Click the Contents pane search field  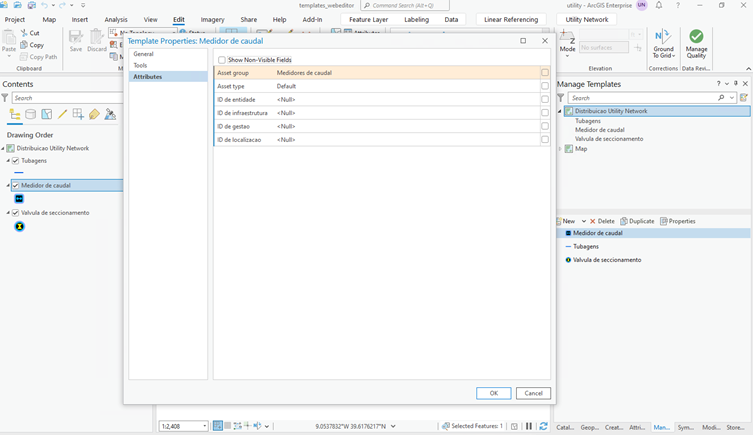(67, 98)
